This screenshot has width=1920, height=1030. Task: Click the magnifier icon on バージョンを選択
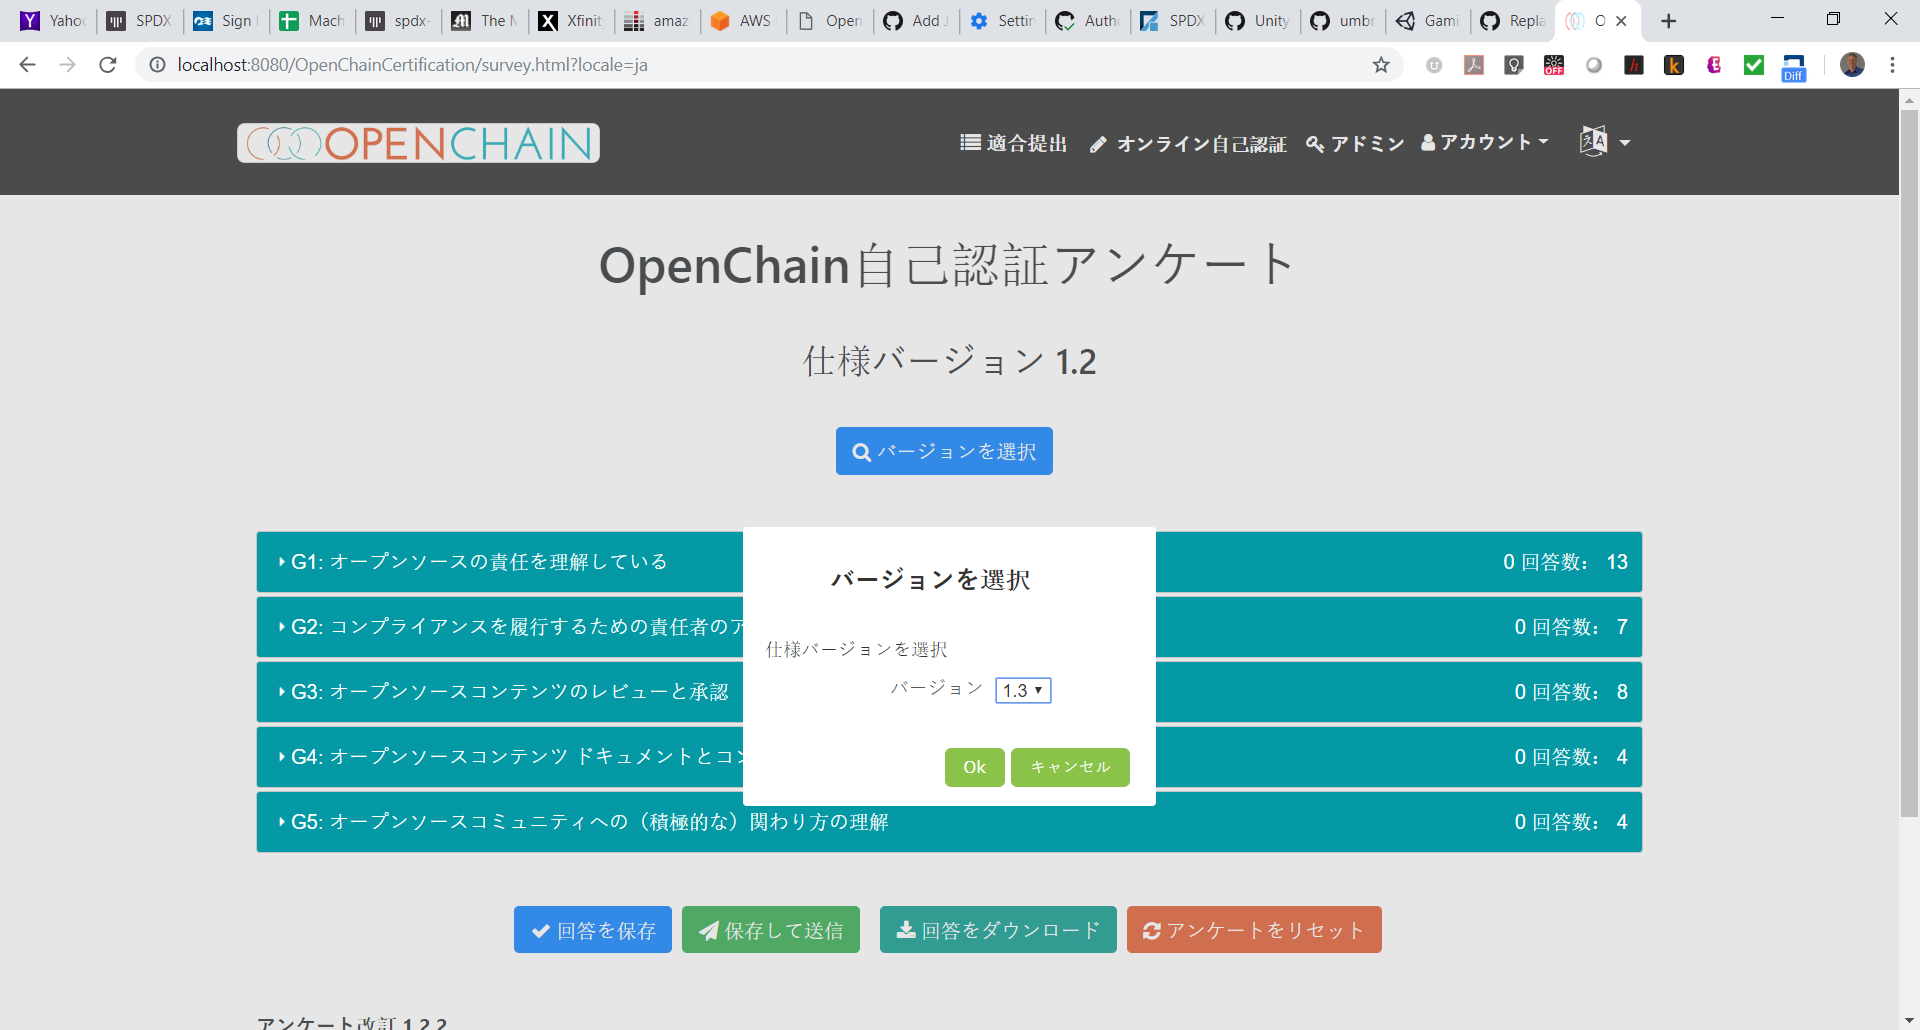click(x=861, y=451)
